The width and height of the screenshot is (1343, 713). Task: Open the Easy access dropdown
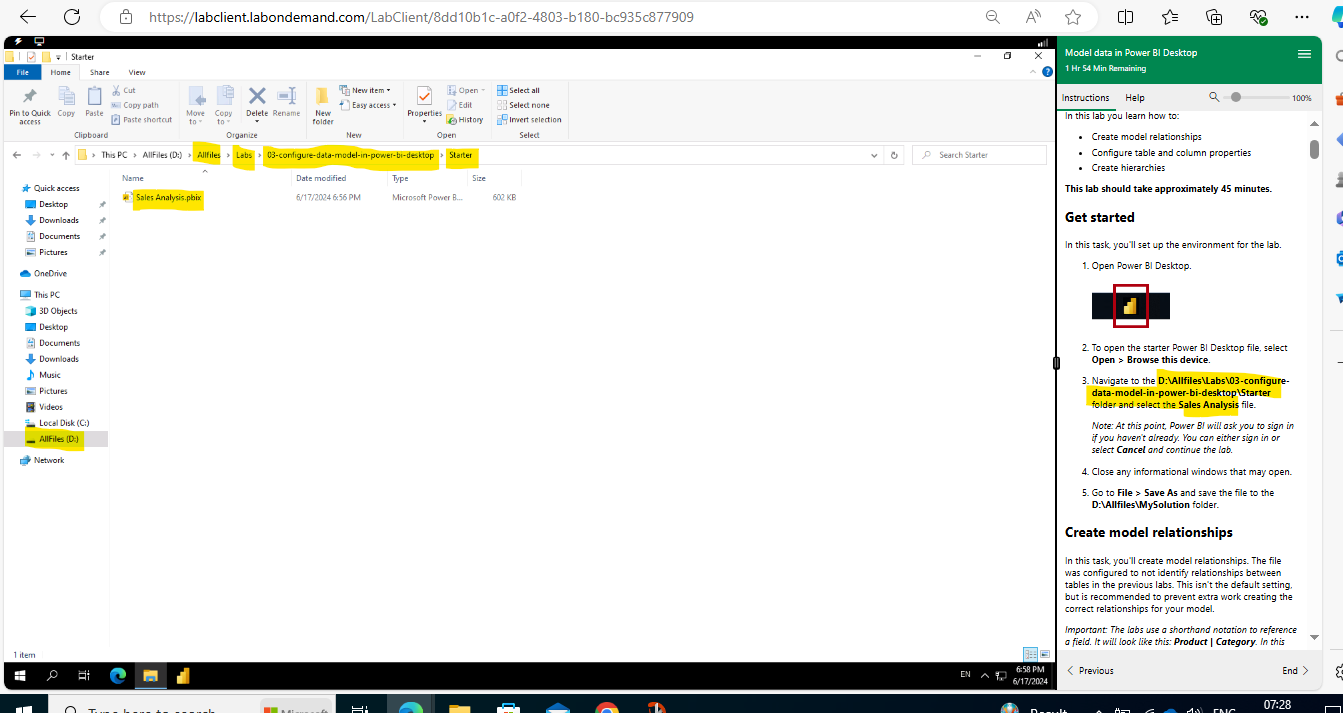click(x=368, y=105)
